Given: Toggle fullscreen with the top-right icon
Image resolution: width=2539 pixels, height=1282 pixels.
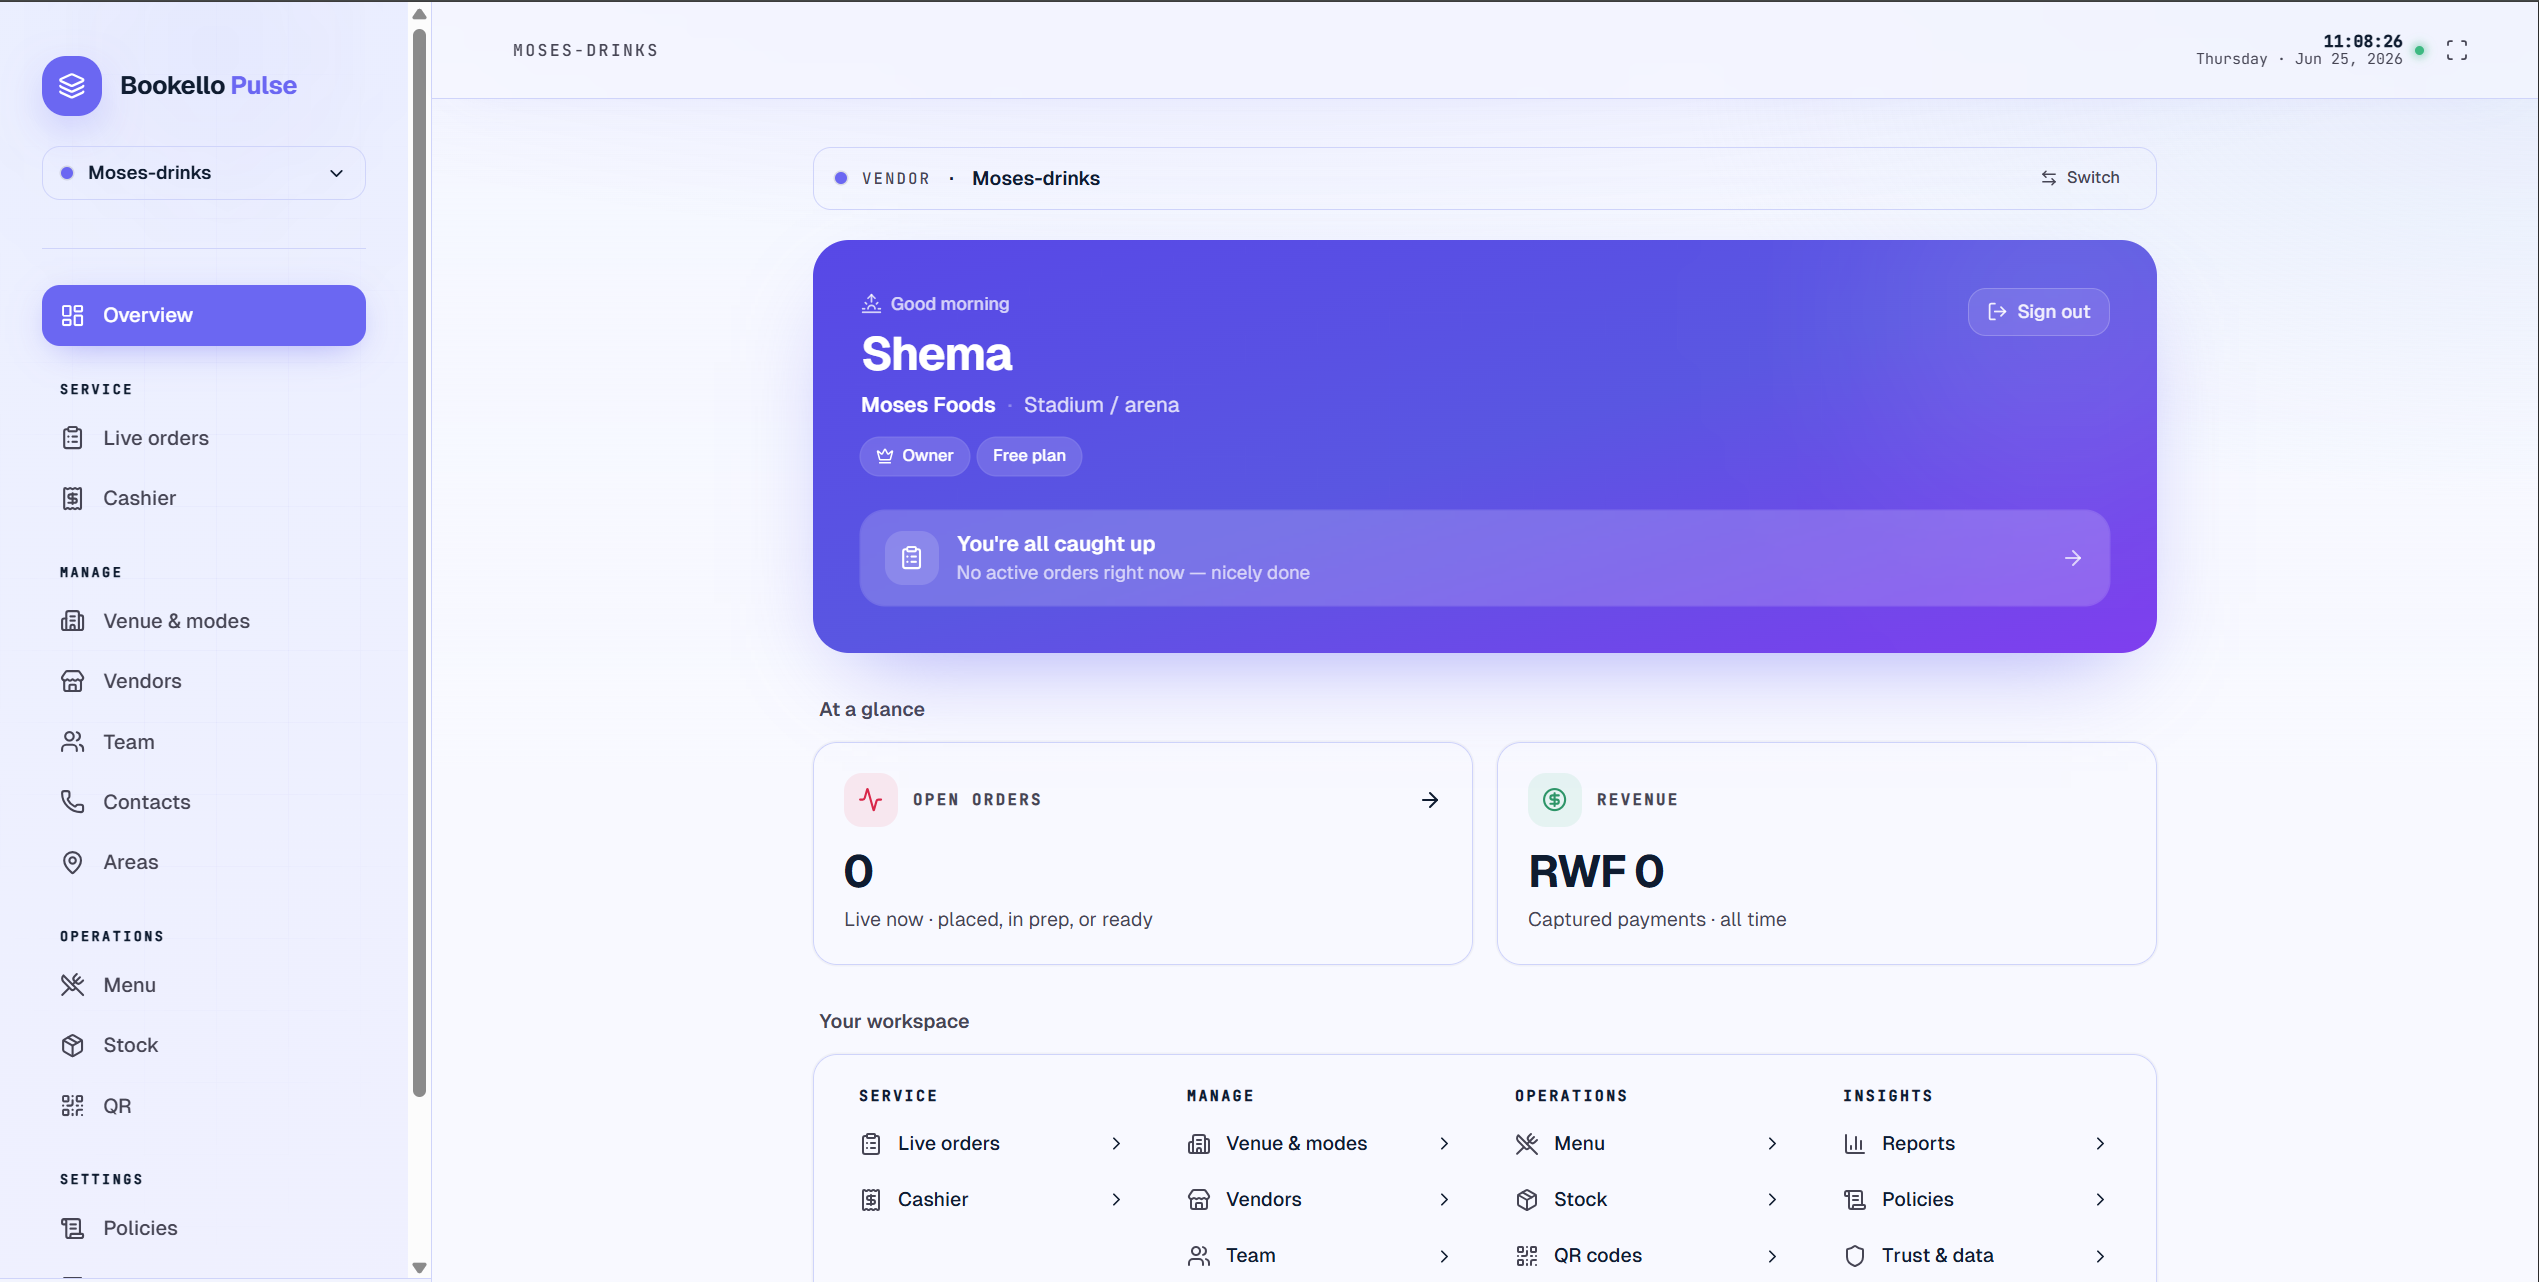Looking at the screenshot, I should (x=2457, y=50).
